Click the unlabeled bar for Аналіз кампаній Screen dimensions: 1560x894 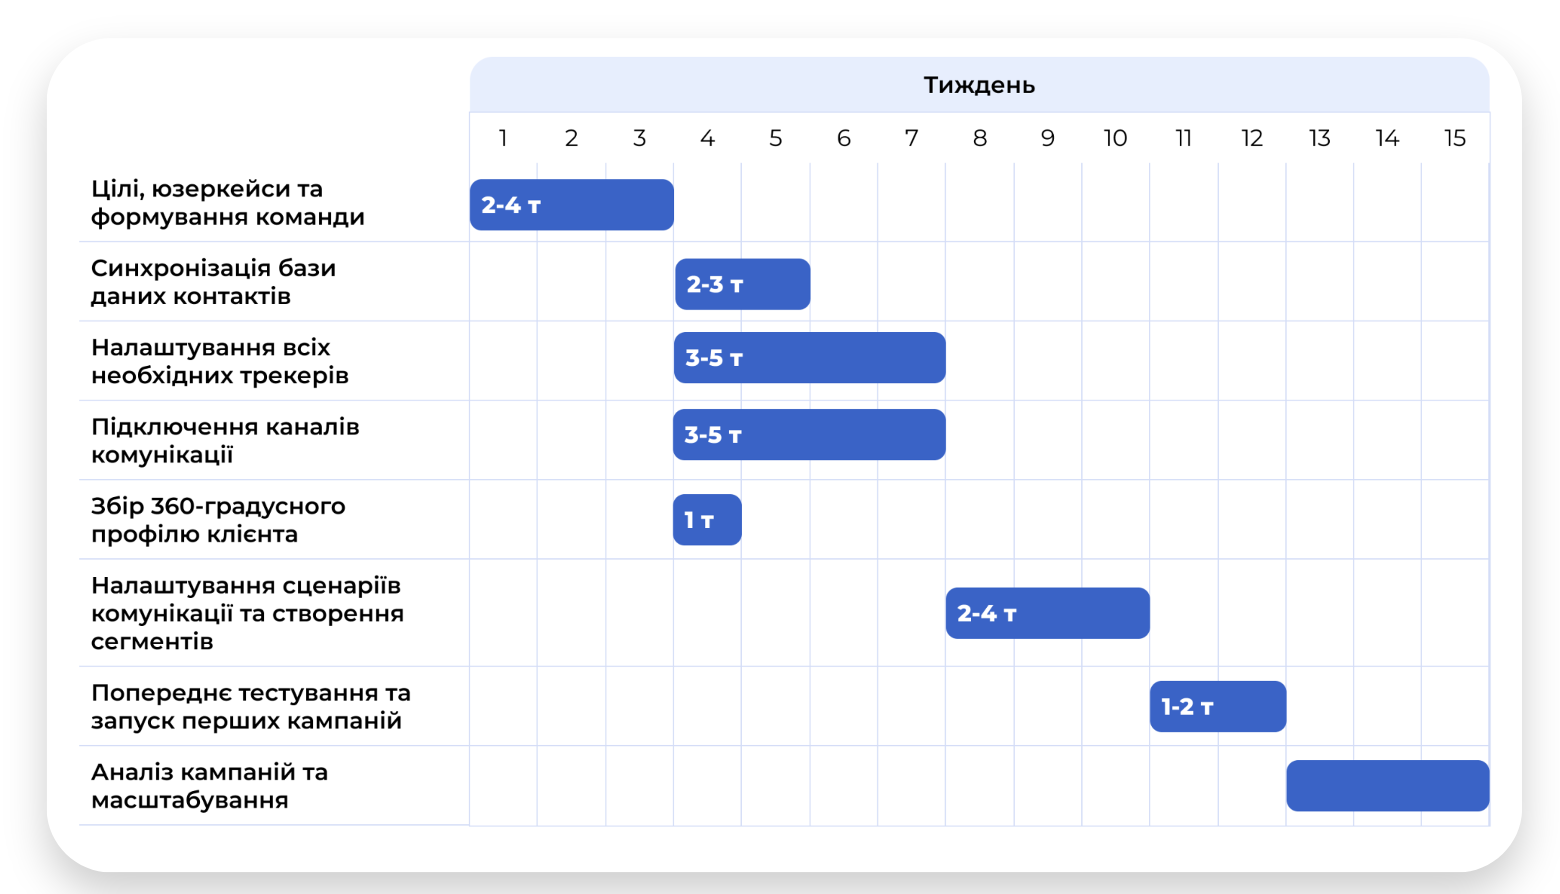point(1387,786)
